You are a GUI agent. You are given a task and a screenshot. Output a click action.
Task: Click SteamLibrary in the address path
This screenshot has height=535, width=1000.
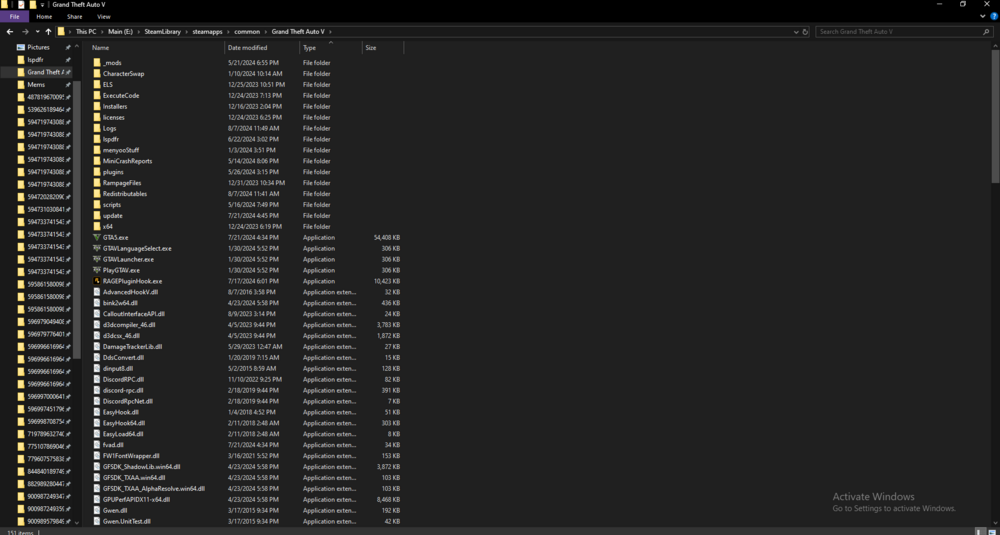165,31
